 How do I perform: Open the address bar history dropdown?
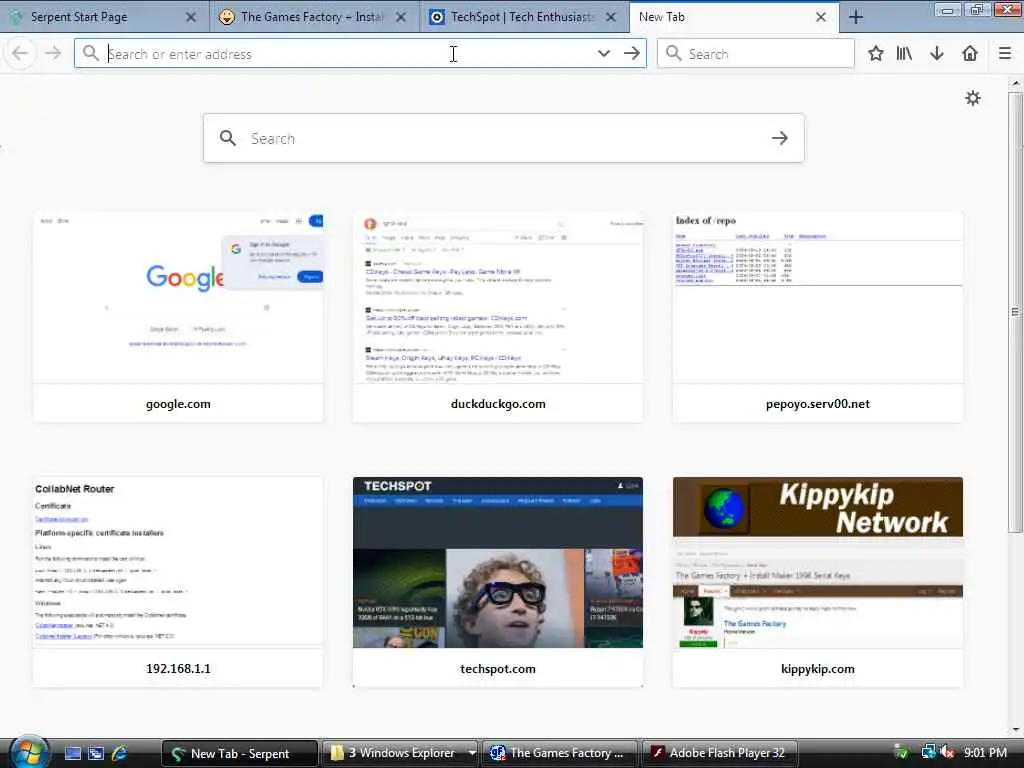[603, 54]
